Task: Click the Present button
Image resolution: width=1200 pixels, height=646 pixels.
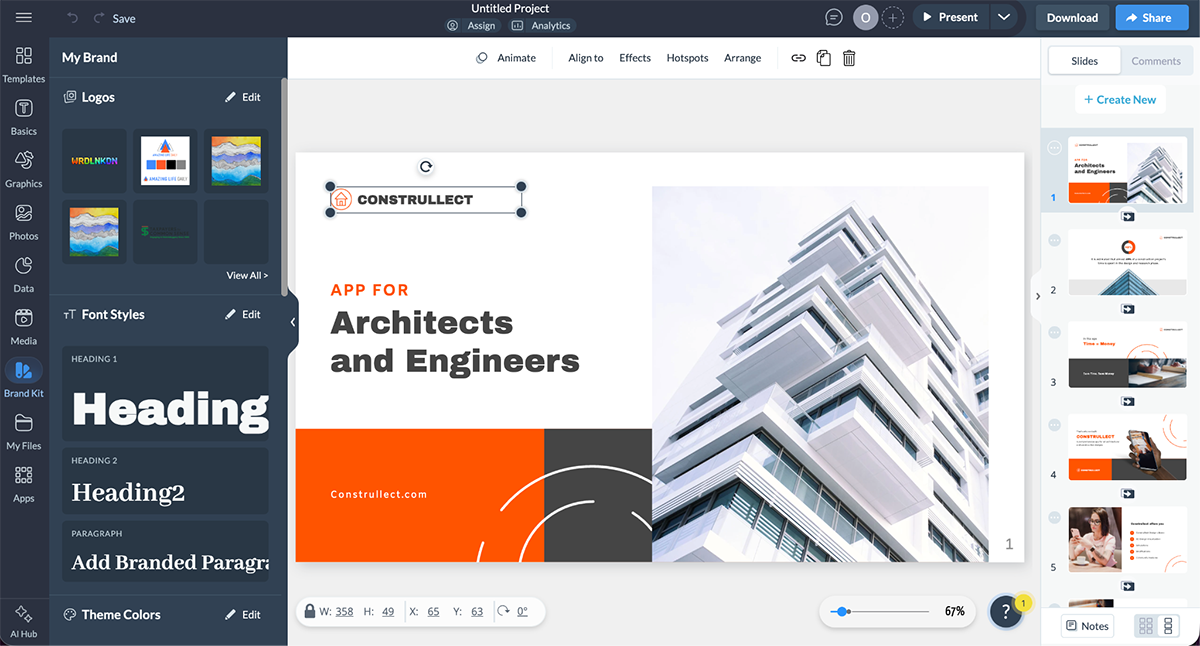Action: [951, 17]
